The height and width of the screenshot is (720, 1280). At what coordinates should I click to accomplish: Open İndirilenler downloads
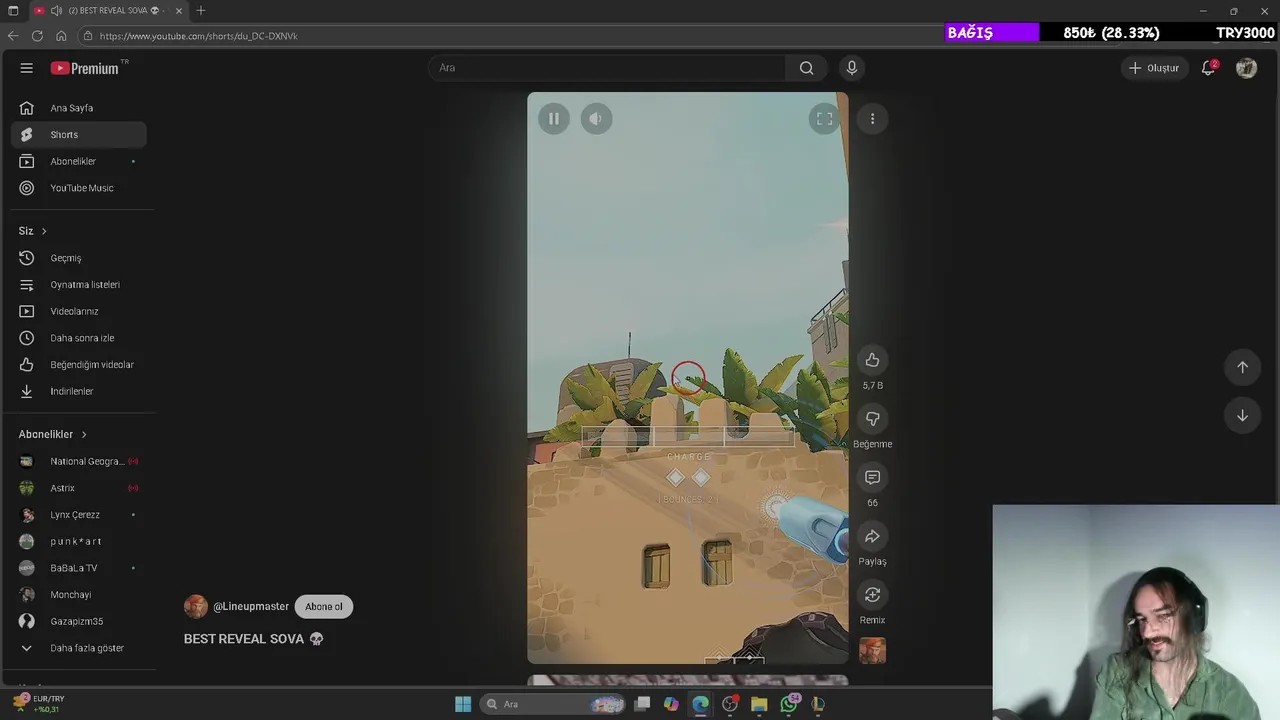point(79,391)
